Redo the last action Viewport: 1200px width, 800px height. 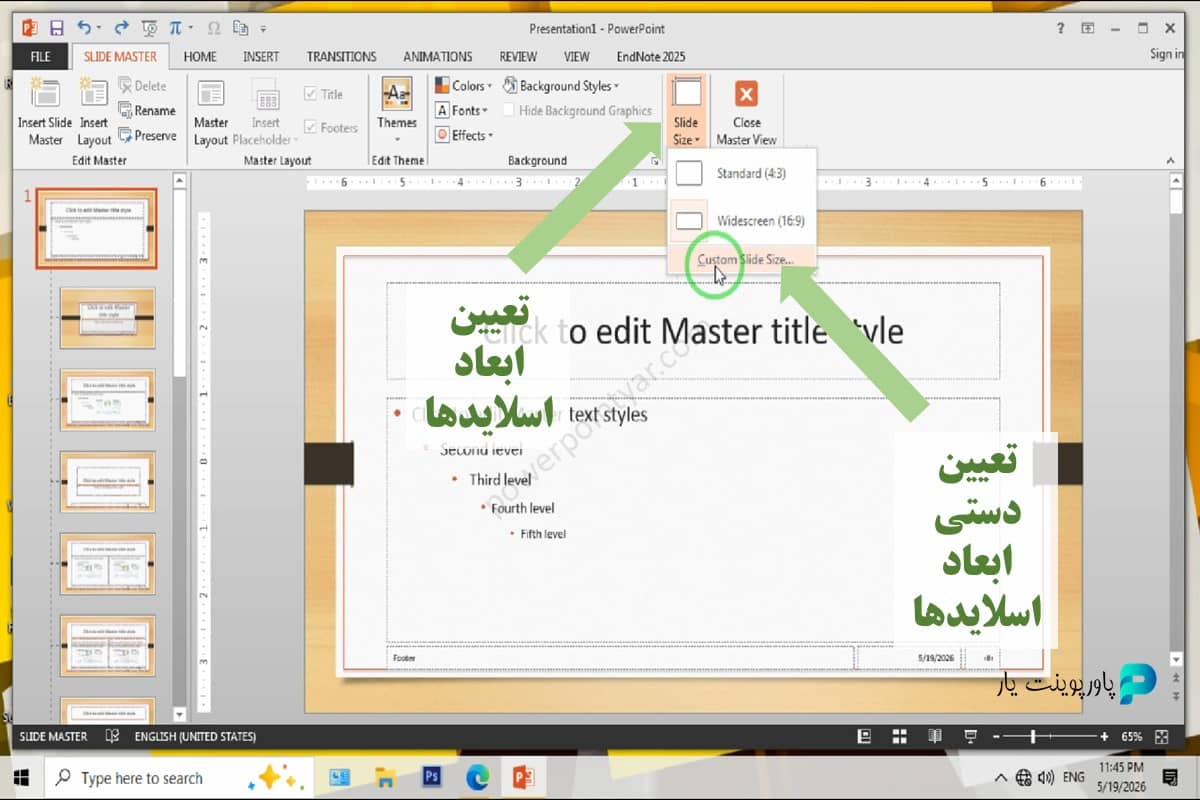point(121,29)
